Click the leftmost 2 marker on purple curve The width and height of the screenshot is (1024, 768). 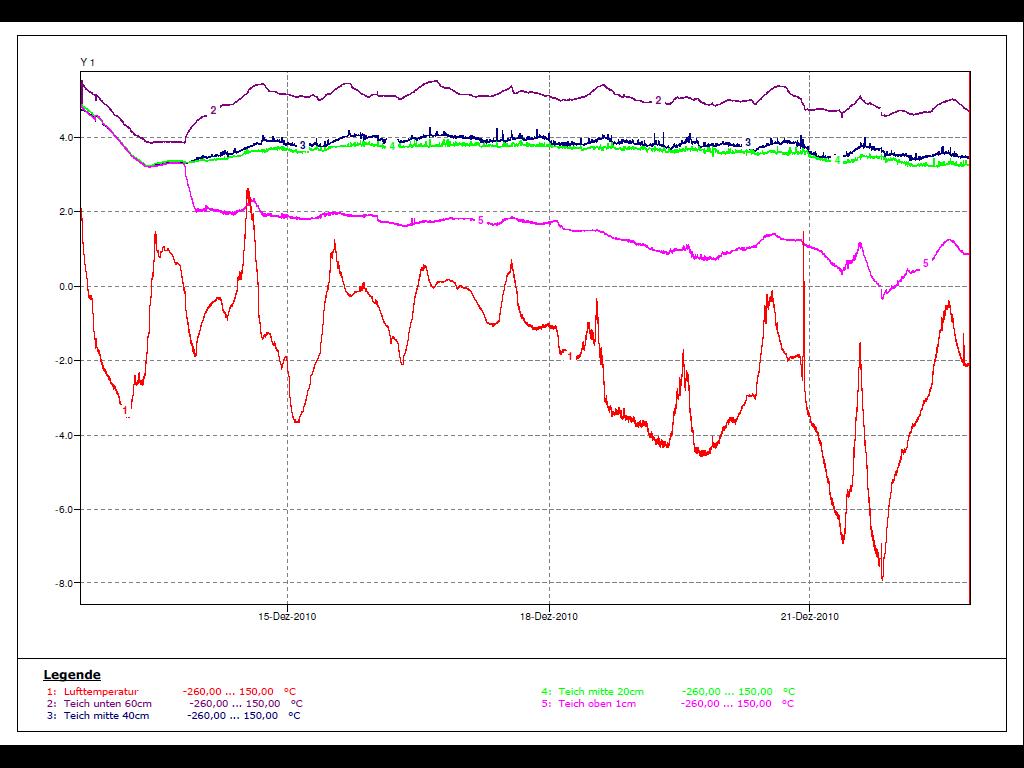(x=213, y=109)
